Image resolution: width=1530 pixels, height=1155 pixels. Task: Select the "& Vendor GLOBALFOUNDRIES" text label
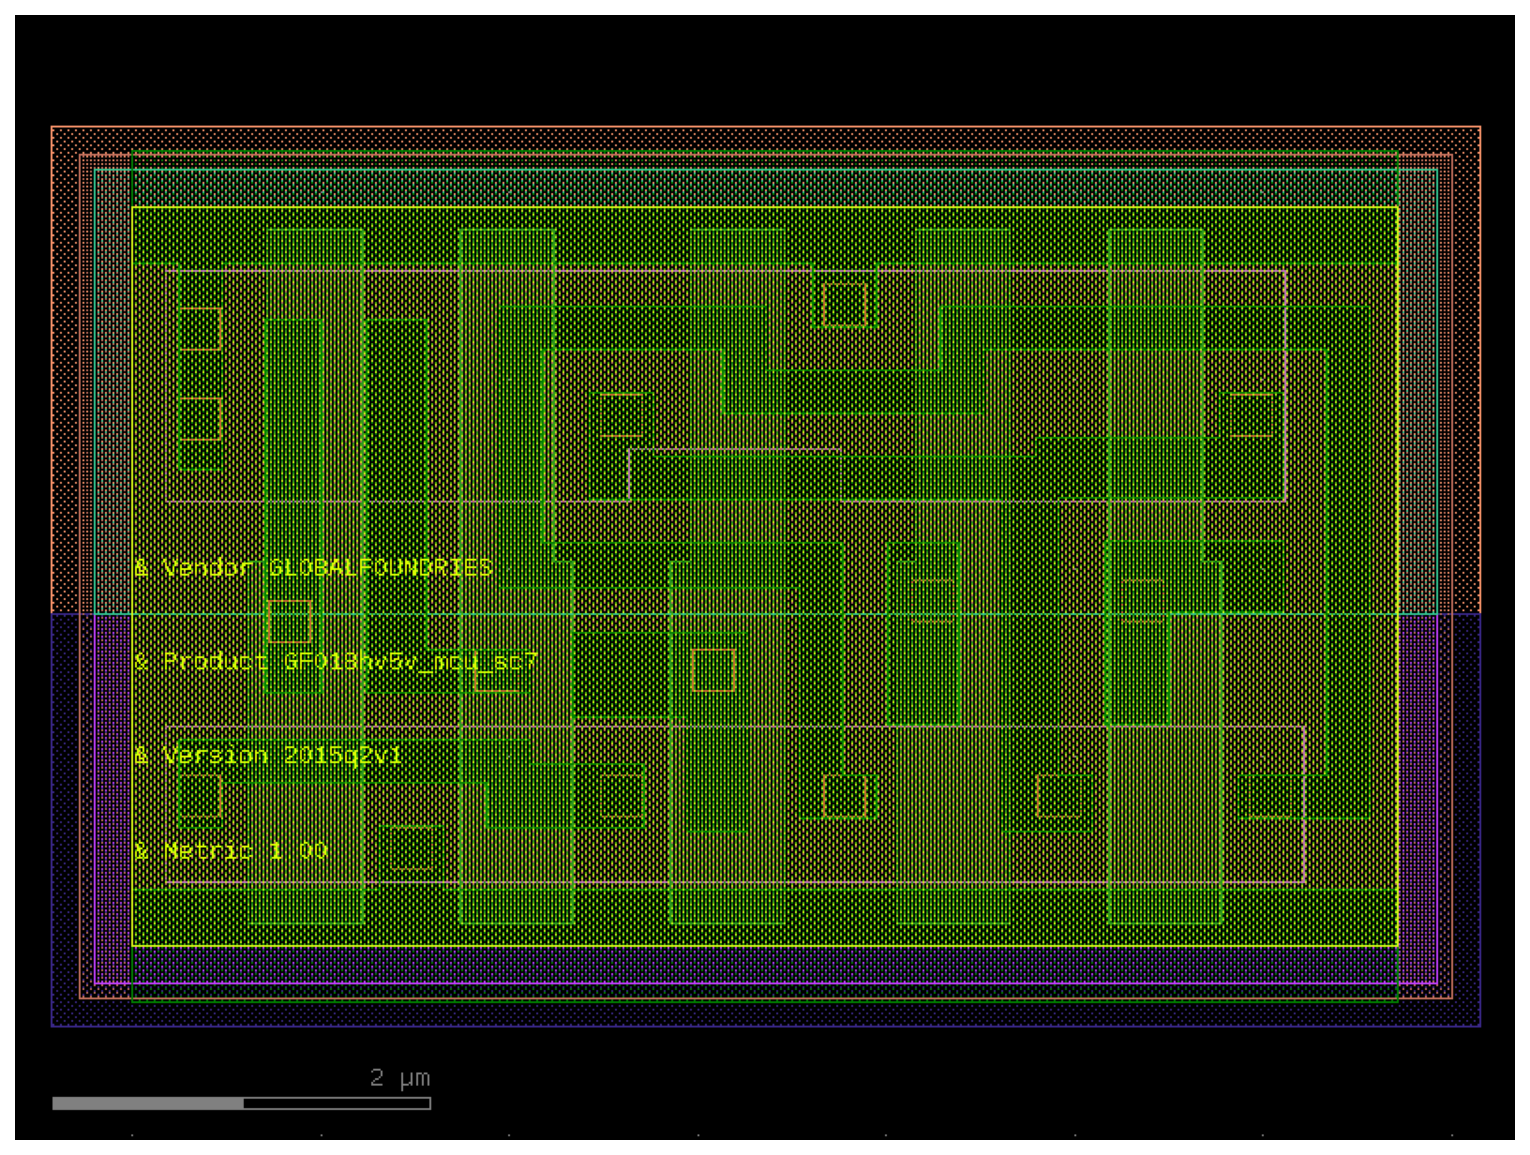(x=313, y=568)
